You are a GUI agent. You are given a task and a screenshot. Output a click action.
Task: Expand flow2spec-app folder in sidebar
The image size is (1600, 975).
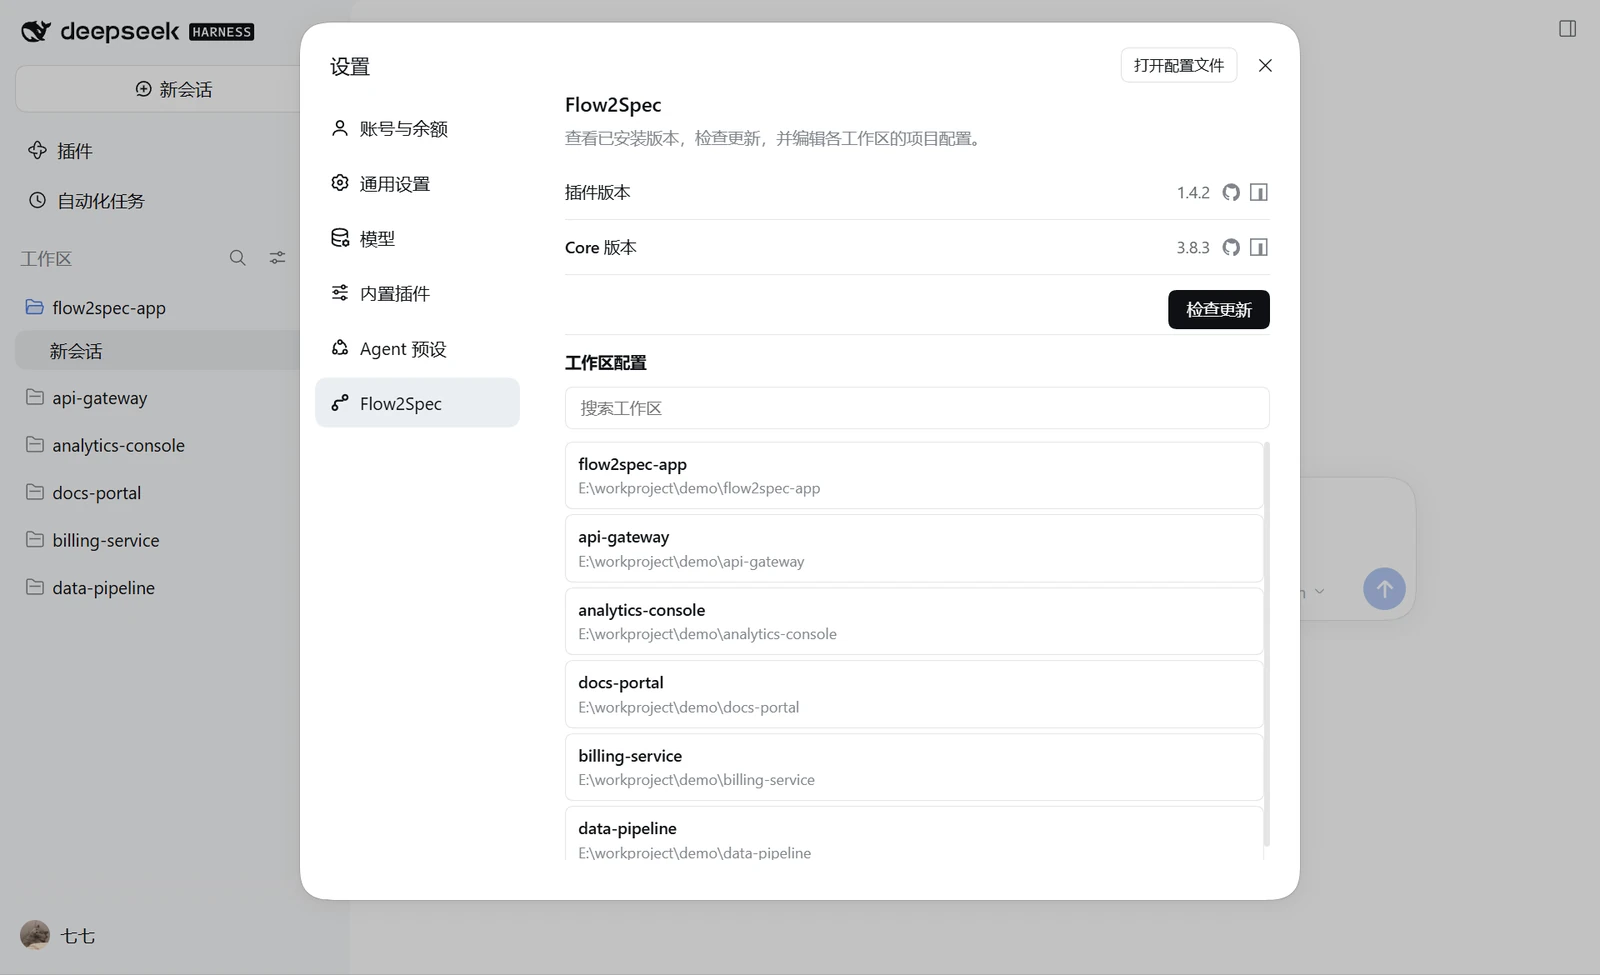pyautogui.click(x=34, y=307)
